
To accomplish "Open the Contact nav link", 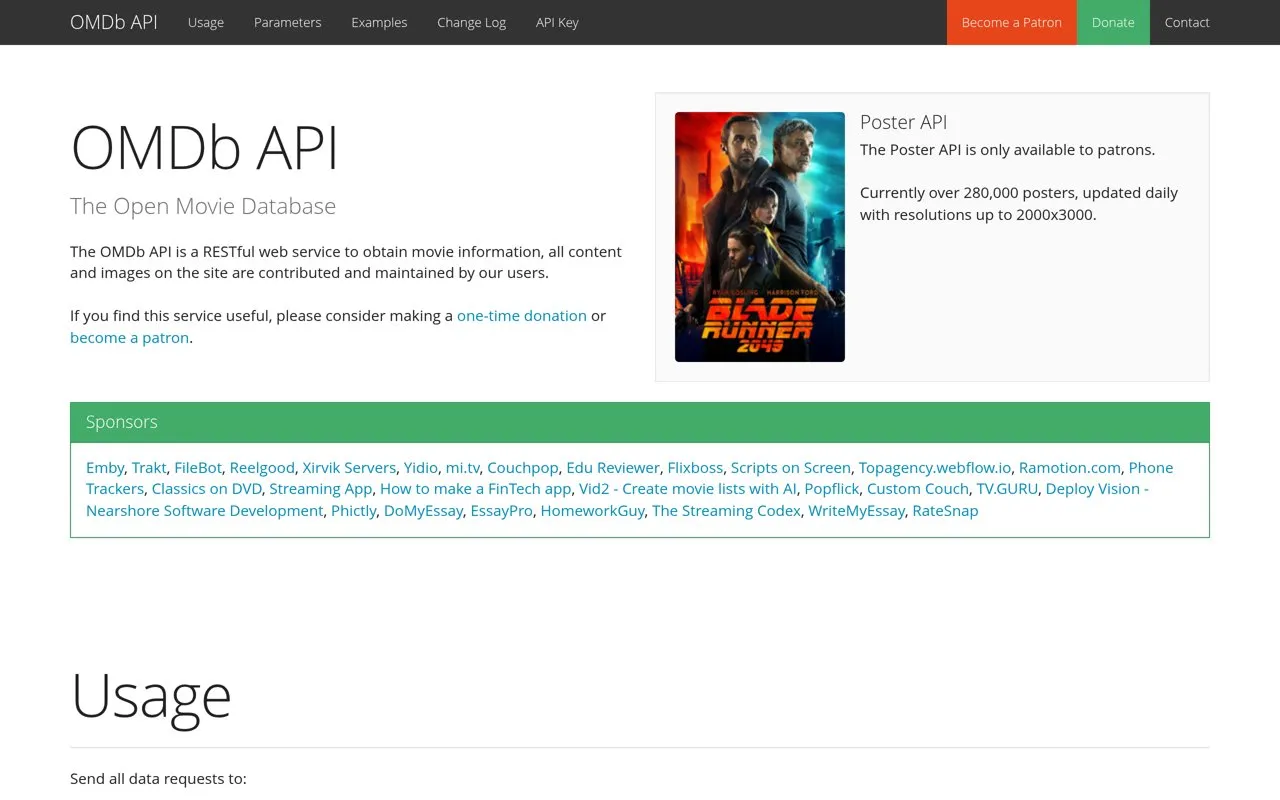I will [x=1187, y=22].
